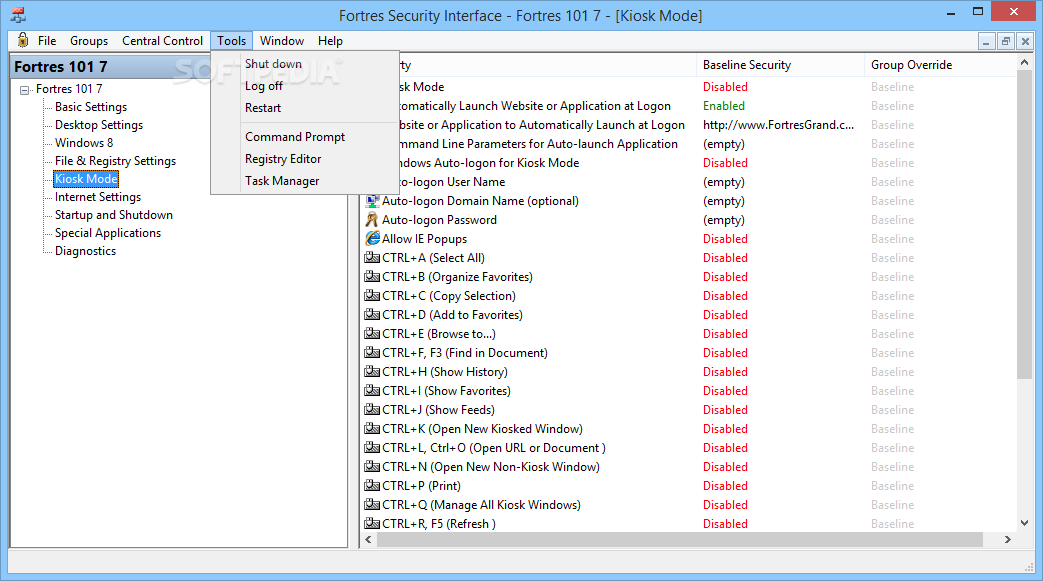Click the keyboard icon beside CTRL+D (Add to Favorites)
The image size is (1043, 581).
click(372, 314)
